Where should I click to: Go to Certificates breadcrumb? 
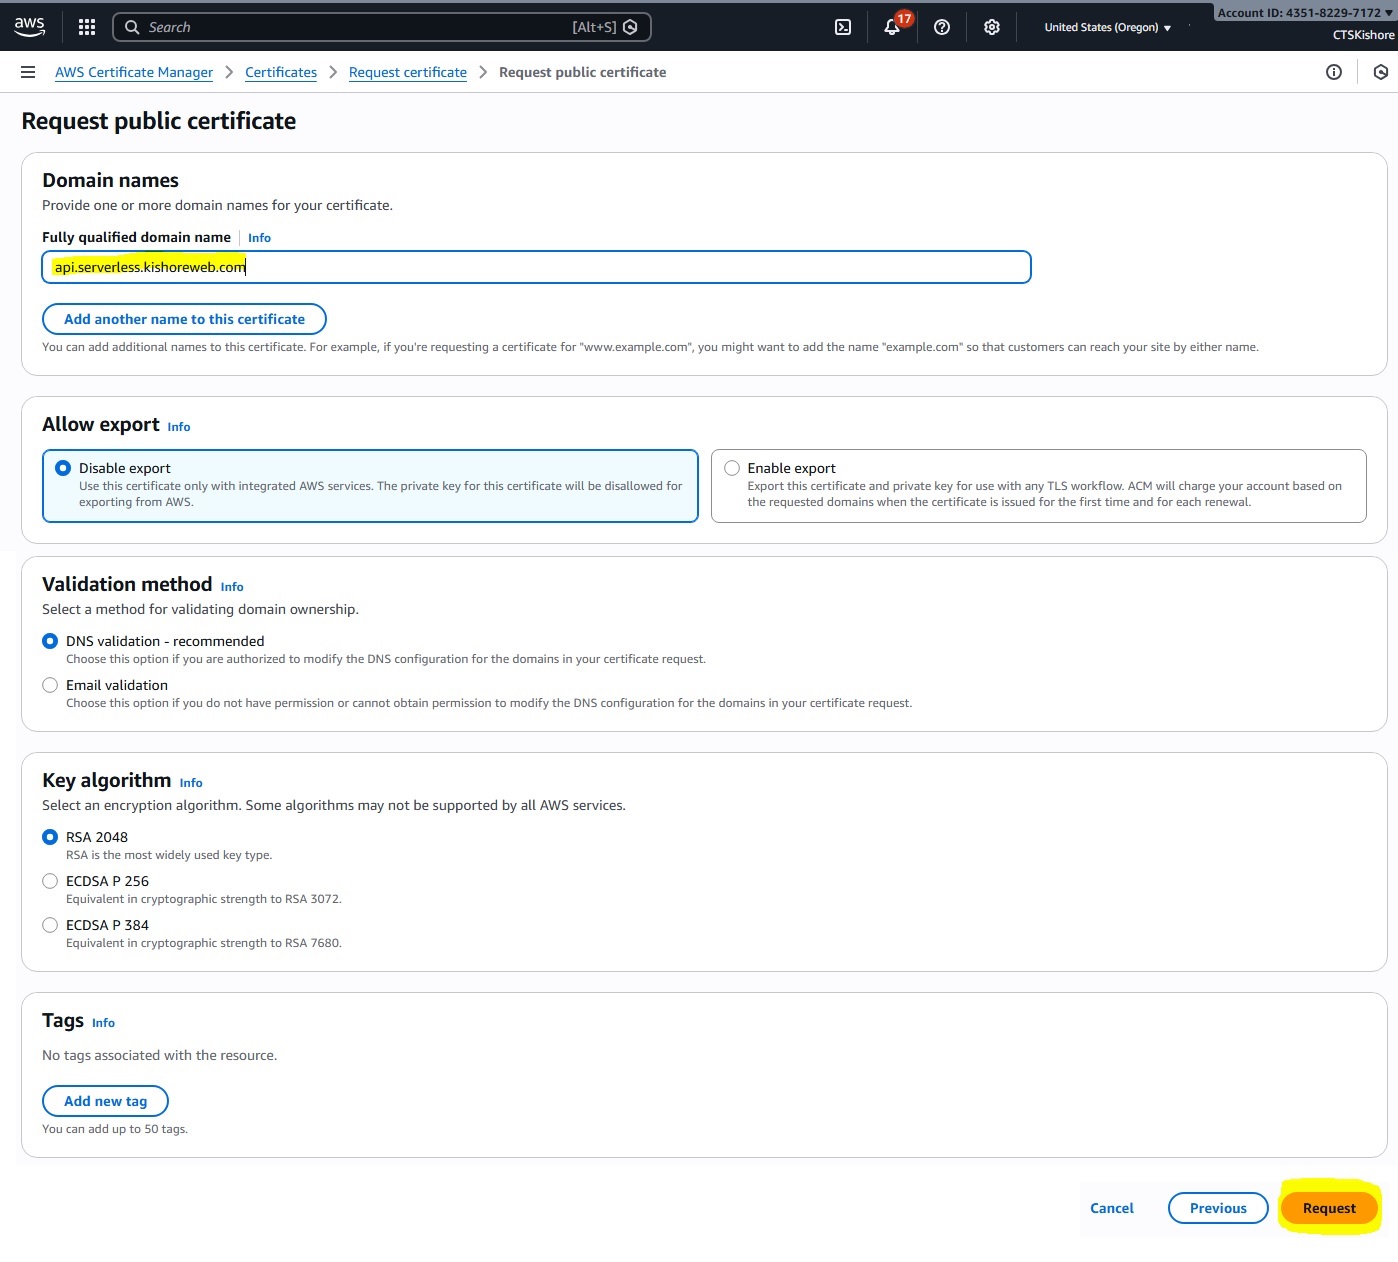pyautogui.click(x=280, y=72)
